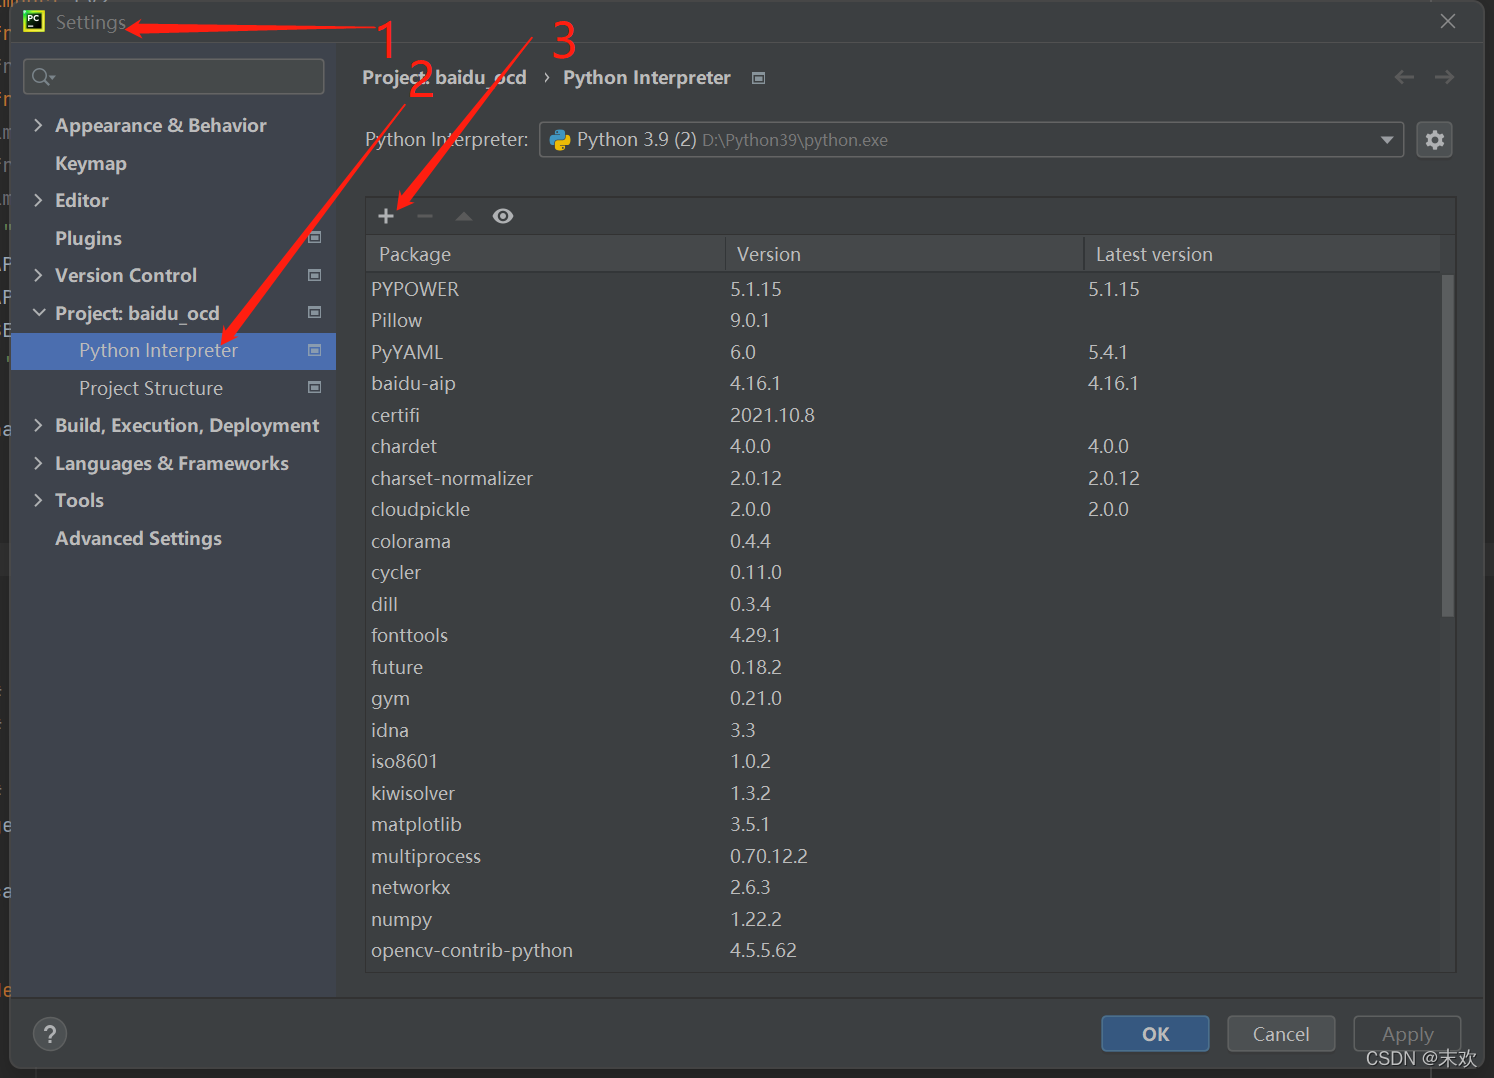Click the search magnifier icon in settings
Viewport: 1494px width, 1078px height.
[x=43, y=77]
